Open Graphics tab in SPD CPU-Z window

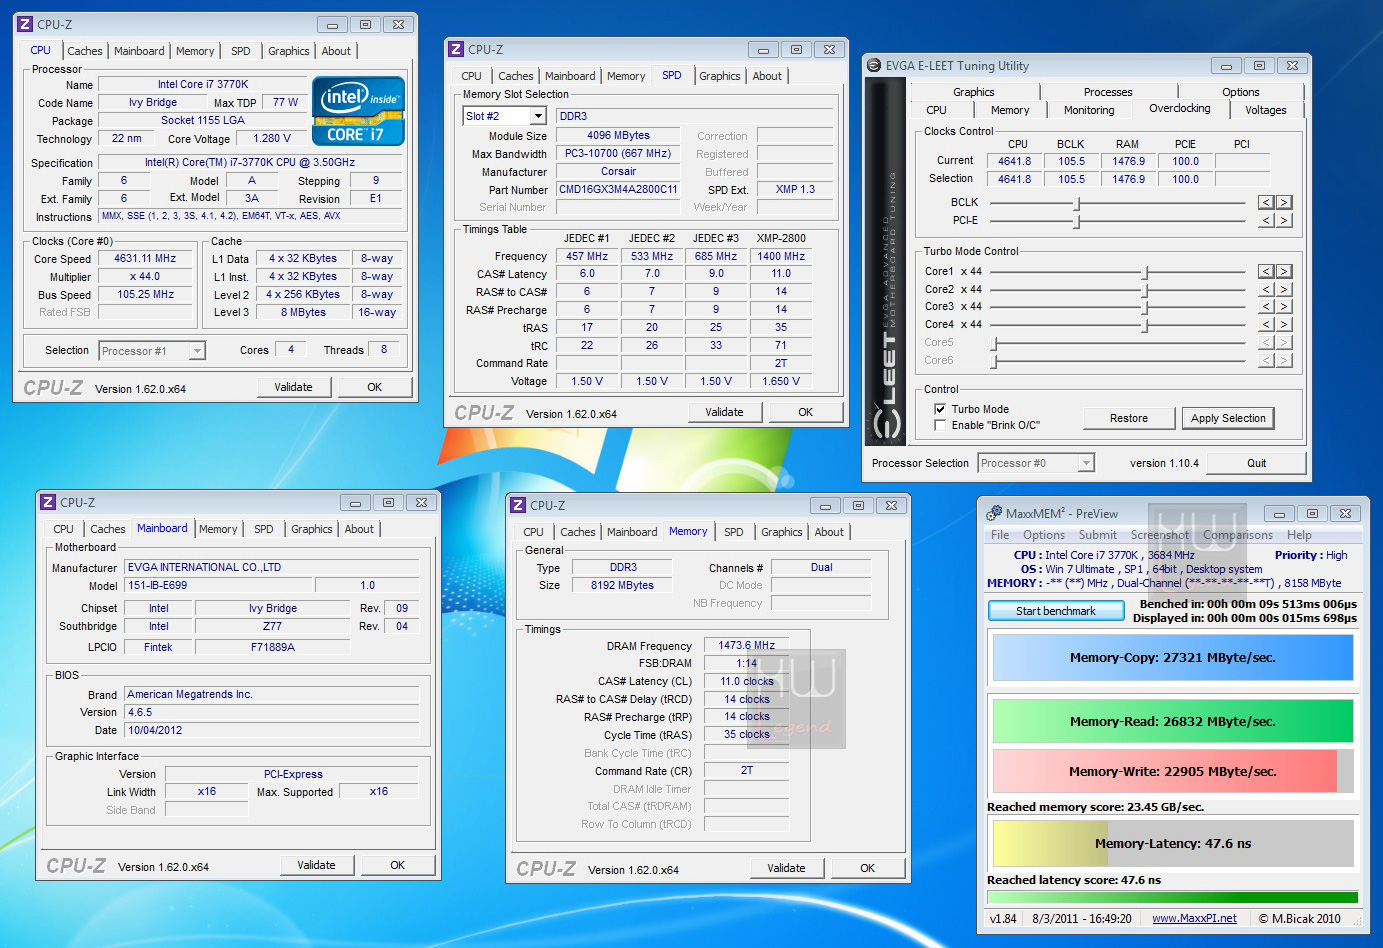click(720, 76)
